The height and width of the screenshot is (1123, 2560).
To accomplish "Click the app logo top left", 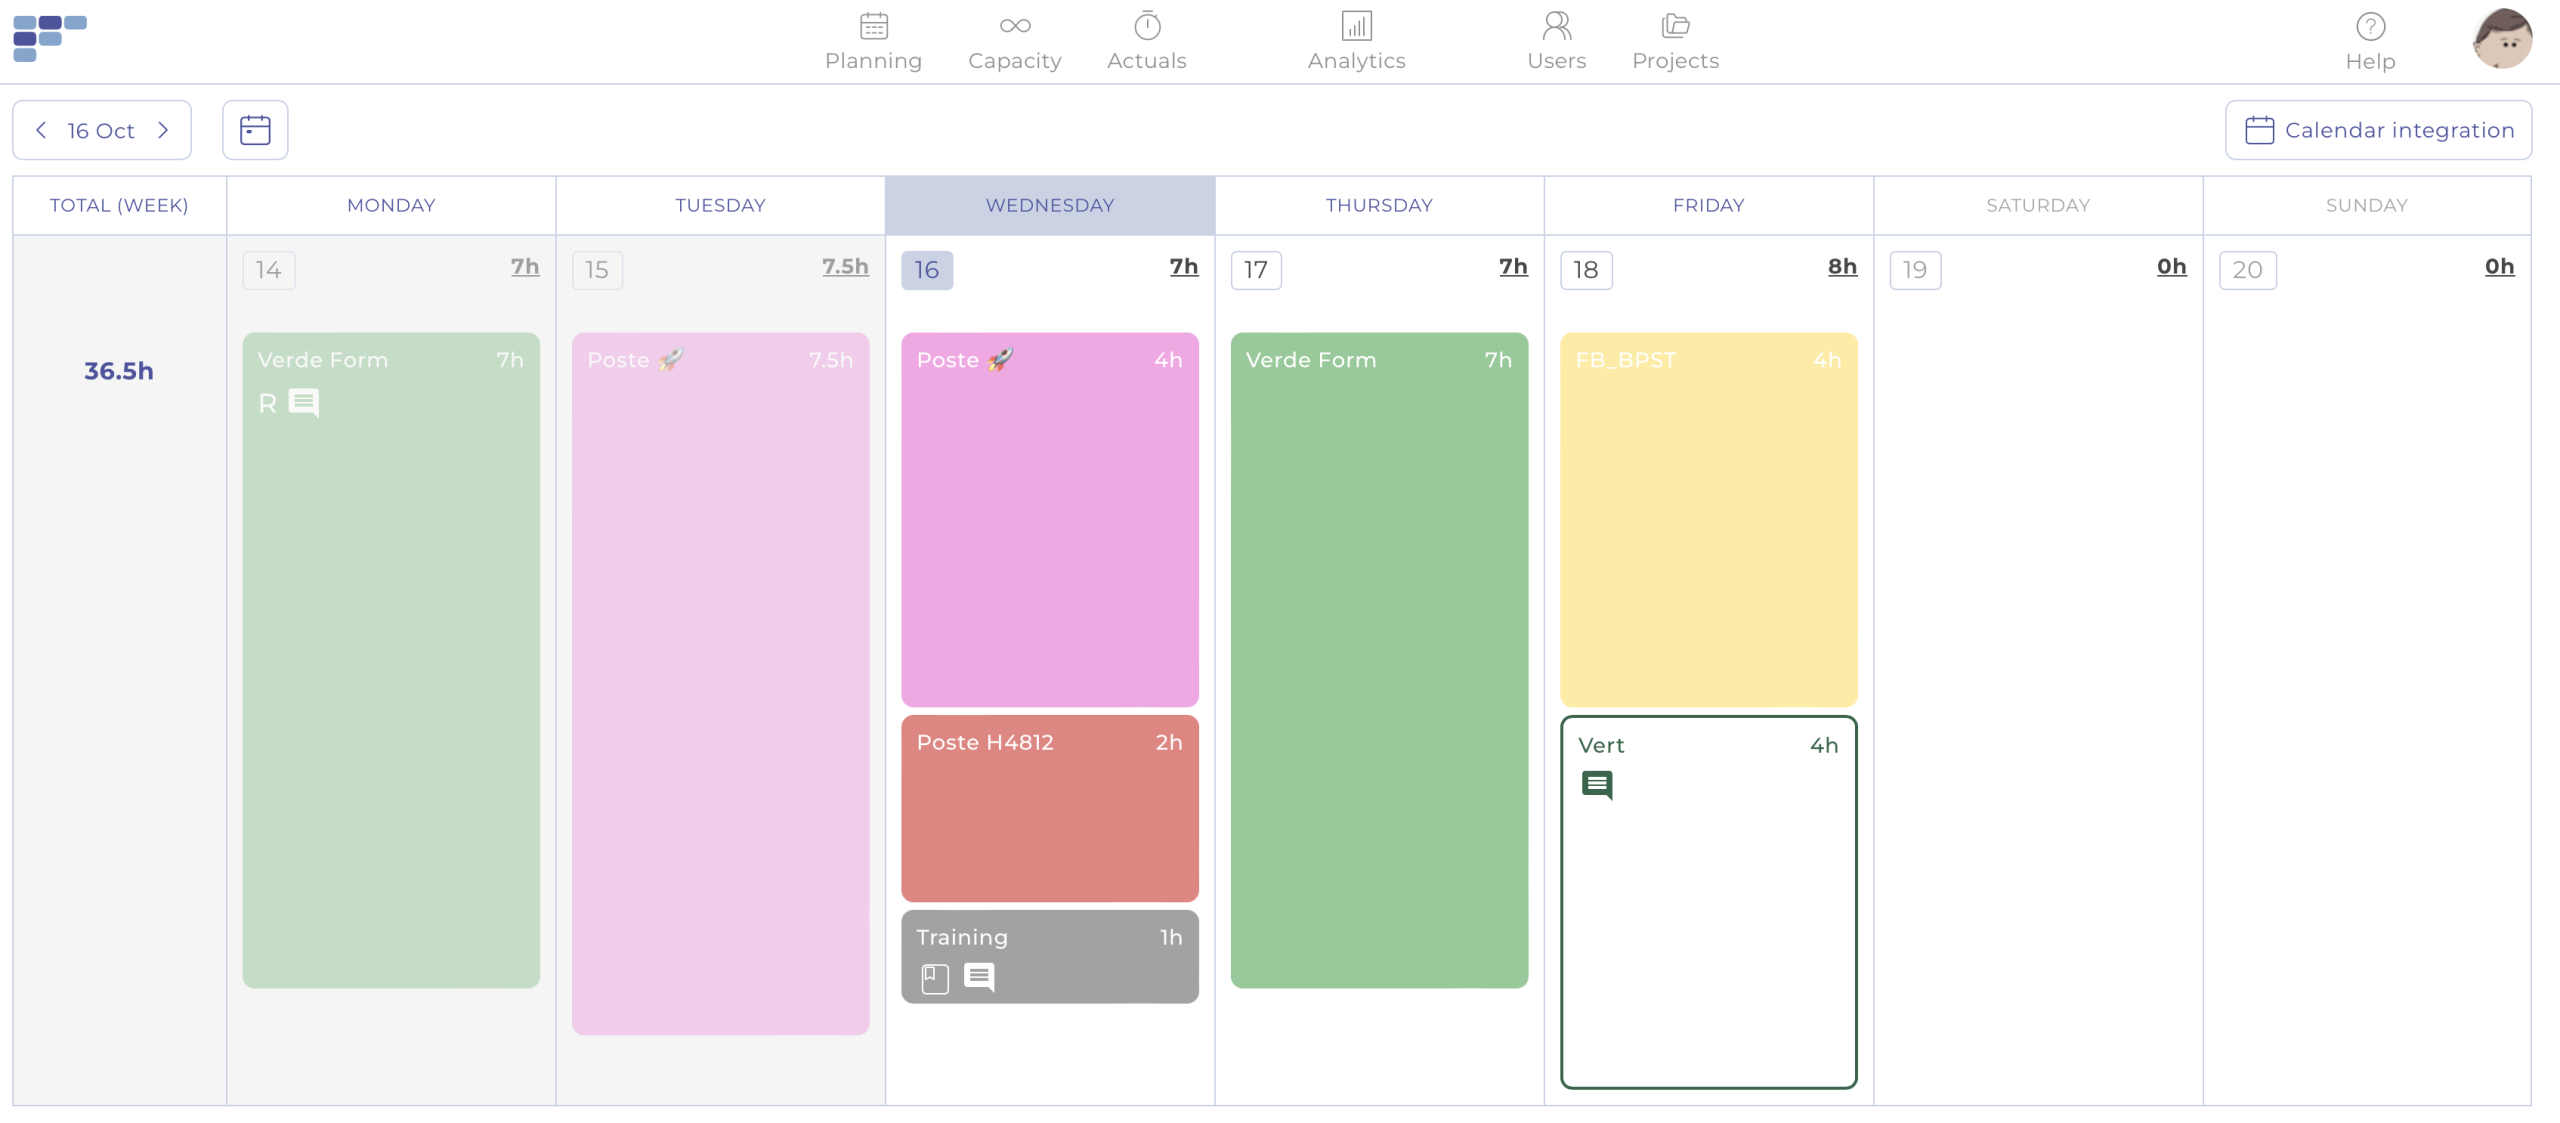I will (x=50, y=38).
